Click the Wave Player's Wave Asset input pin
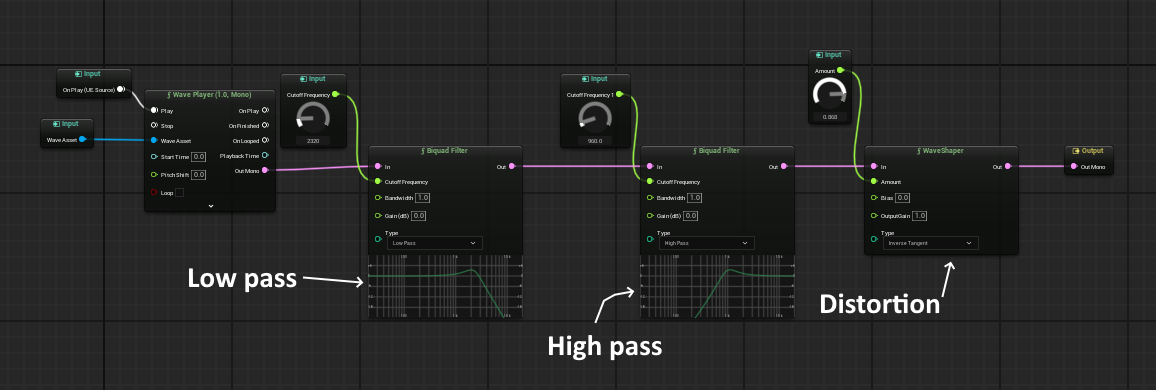Viewport: 1156px width, 390px height. tap(154, 141)
